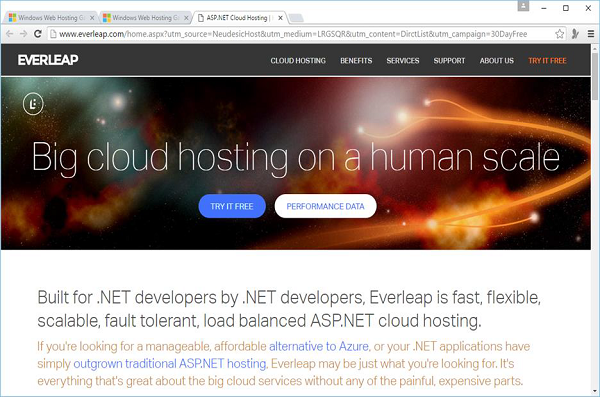Click the circular Everleap emblem on banner
The width and height of the screenshot is (600, 397).
pyautogui.click(x=33, y=104)
